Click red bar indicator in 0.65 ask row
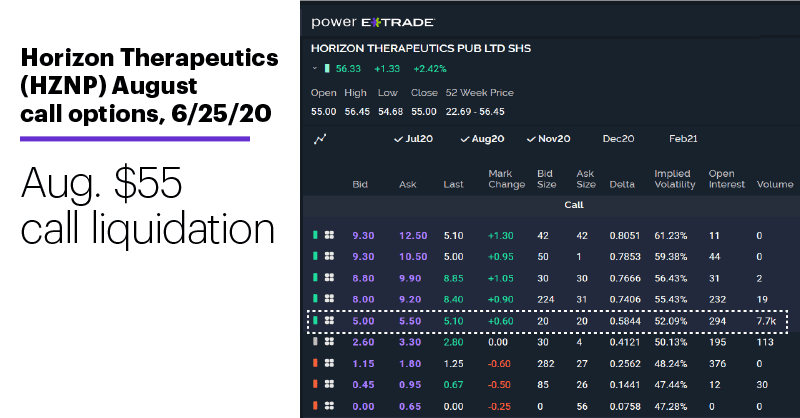The height and width of the screenshot is (418, 800). [315, 406]
